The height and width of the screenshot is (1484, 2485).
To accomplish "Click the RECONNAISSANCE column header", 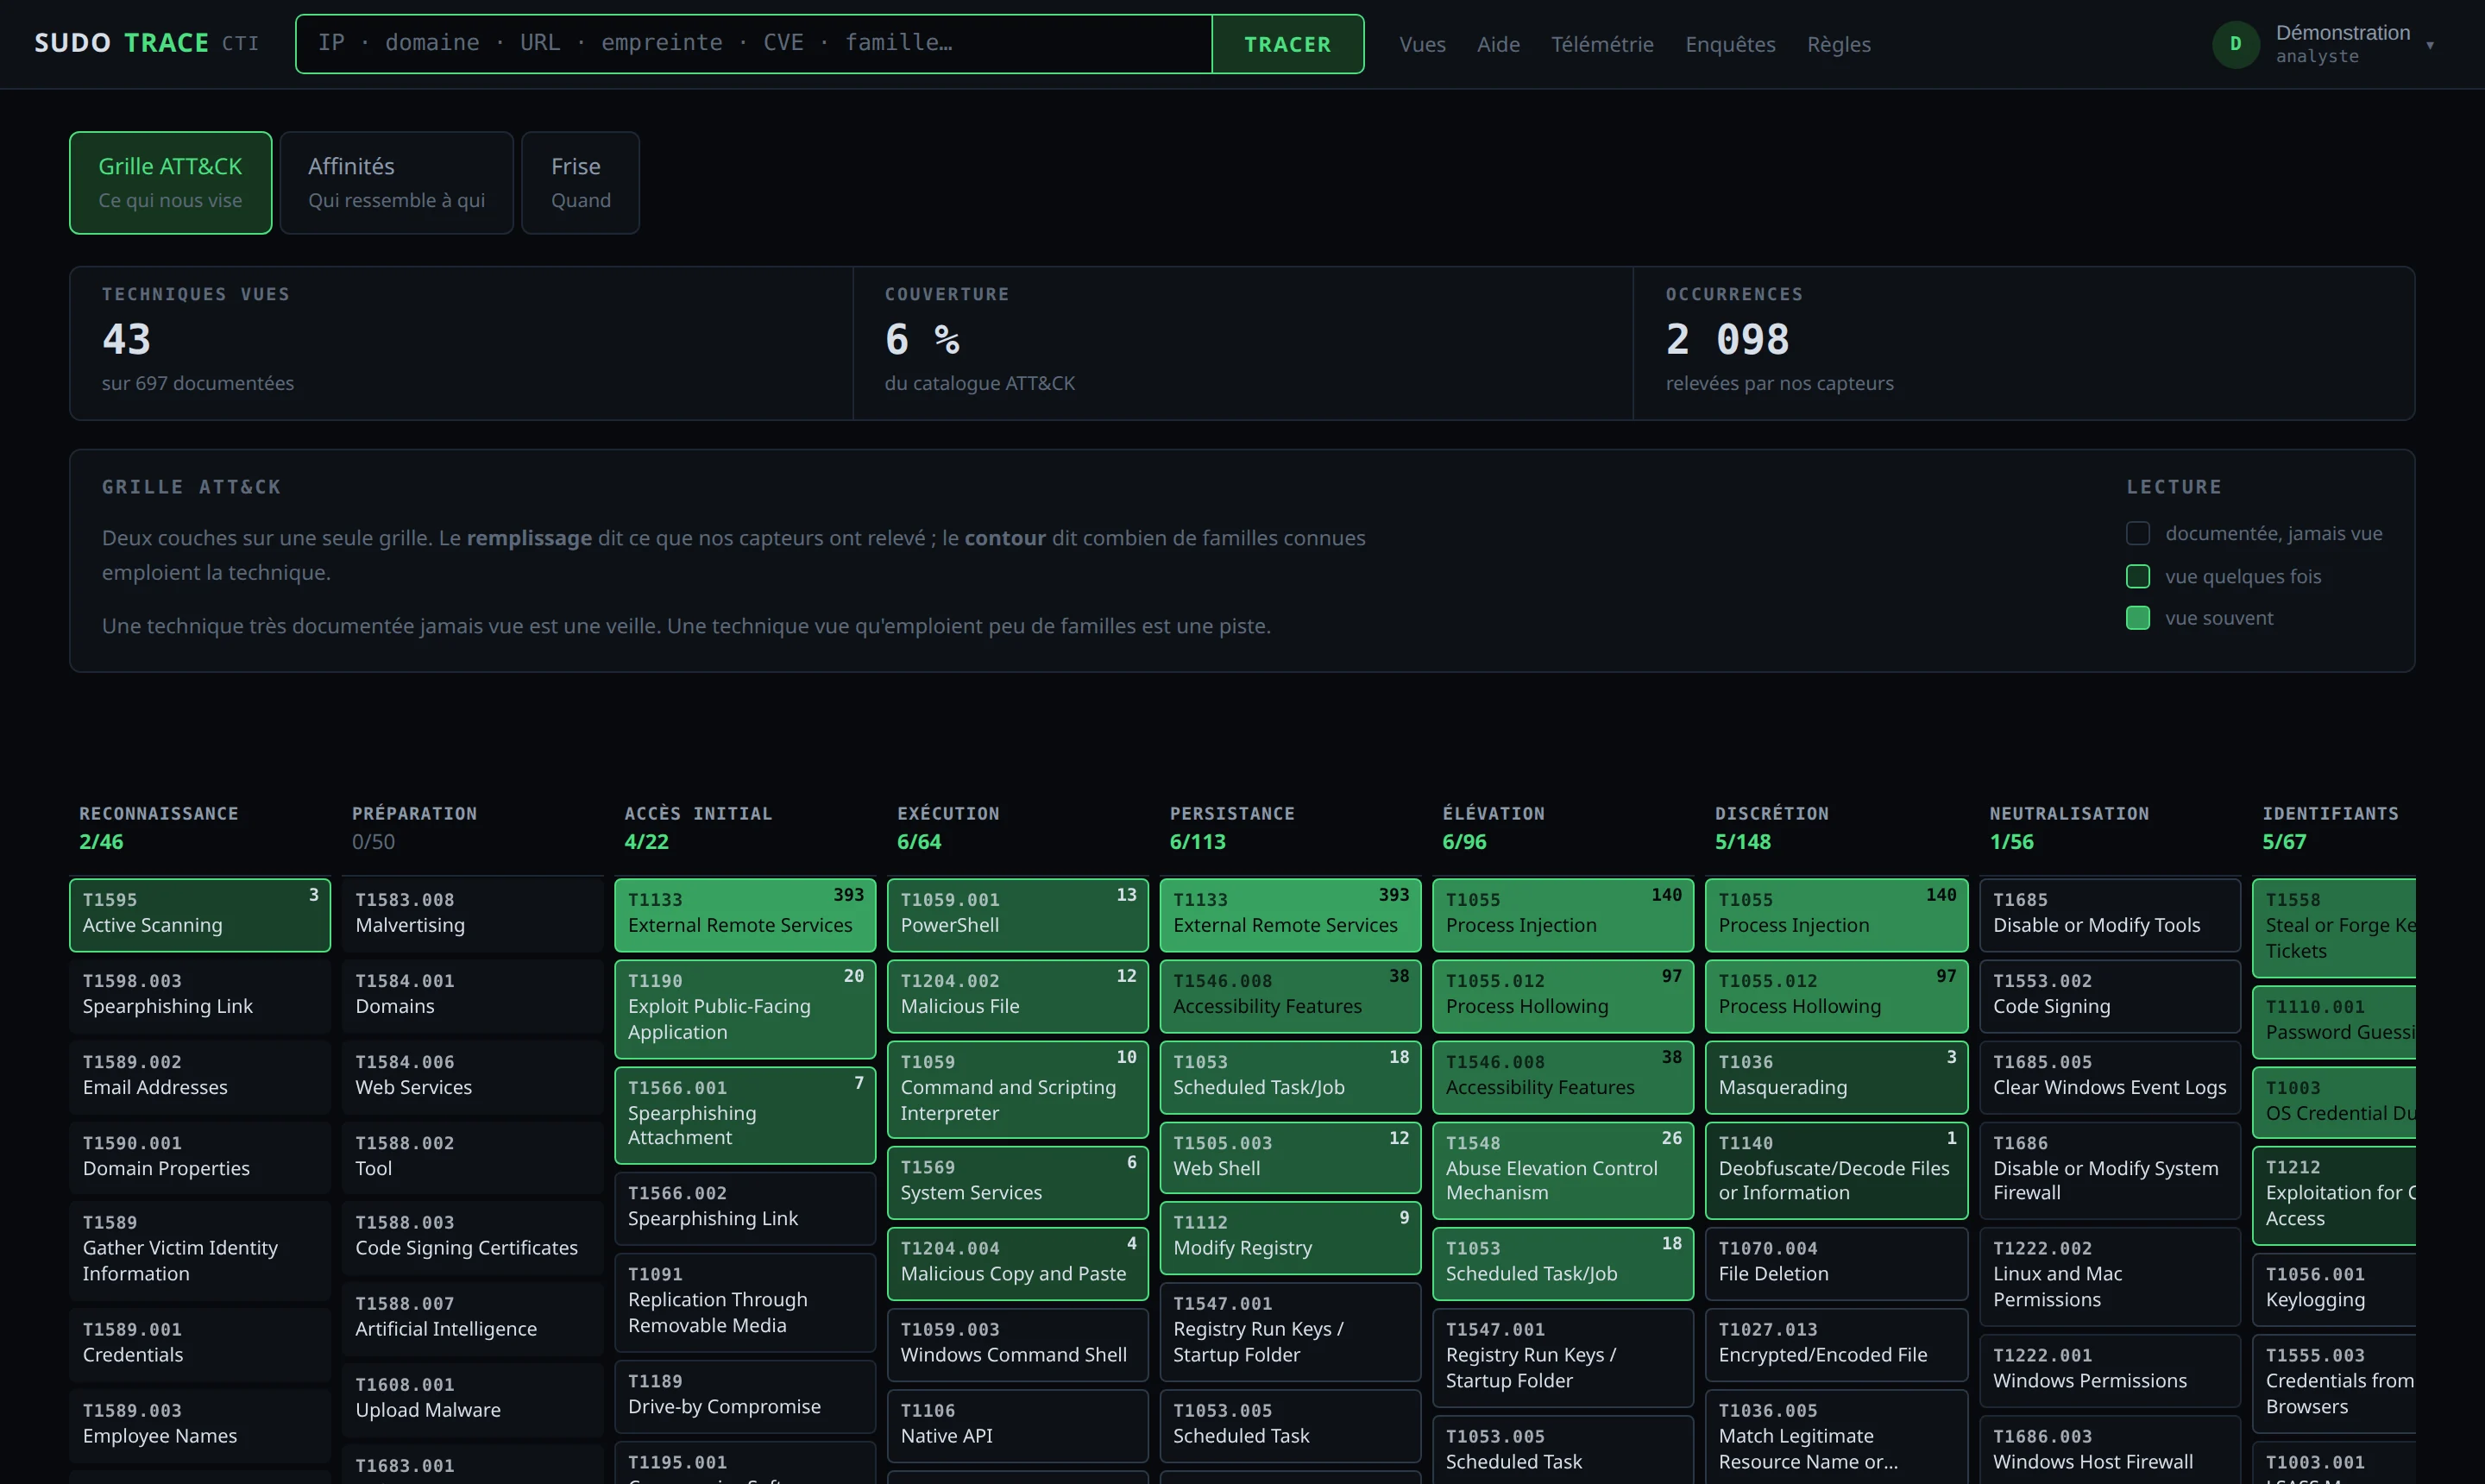I will click(159, 813).
